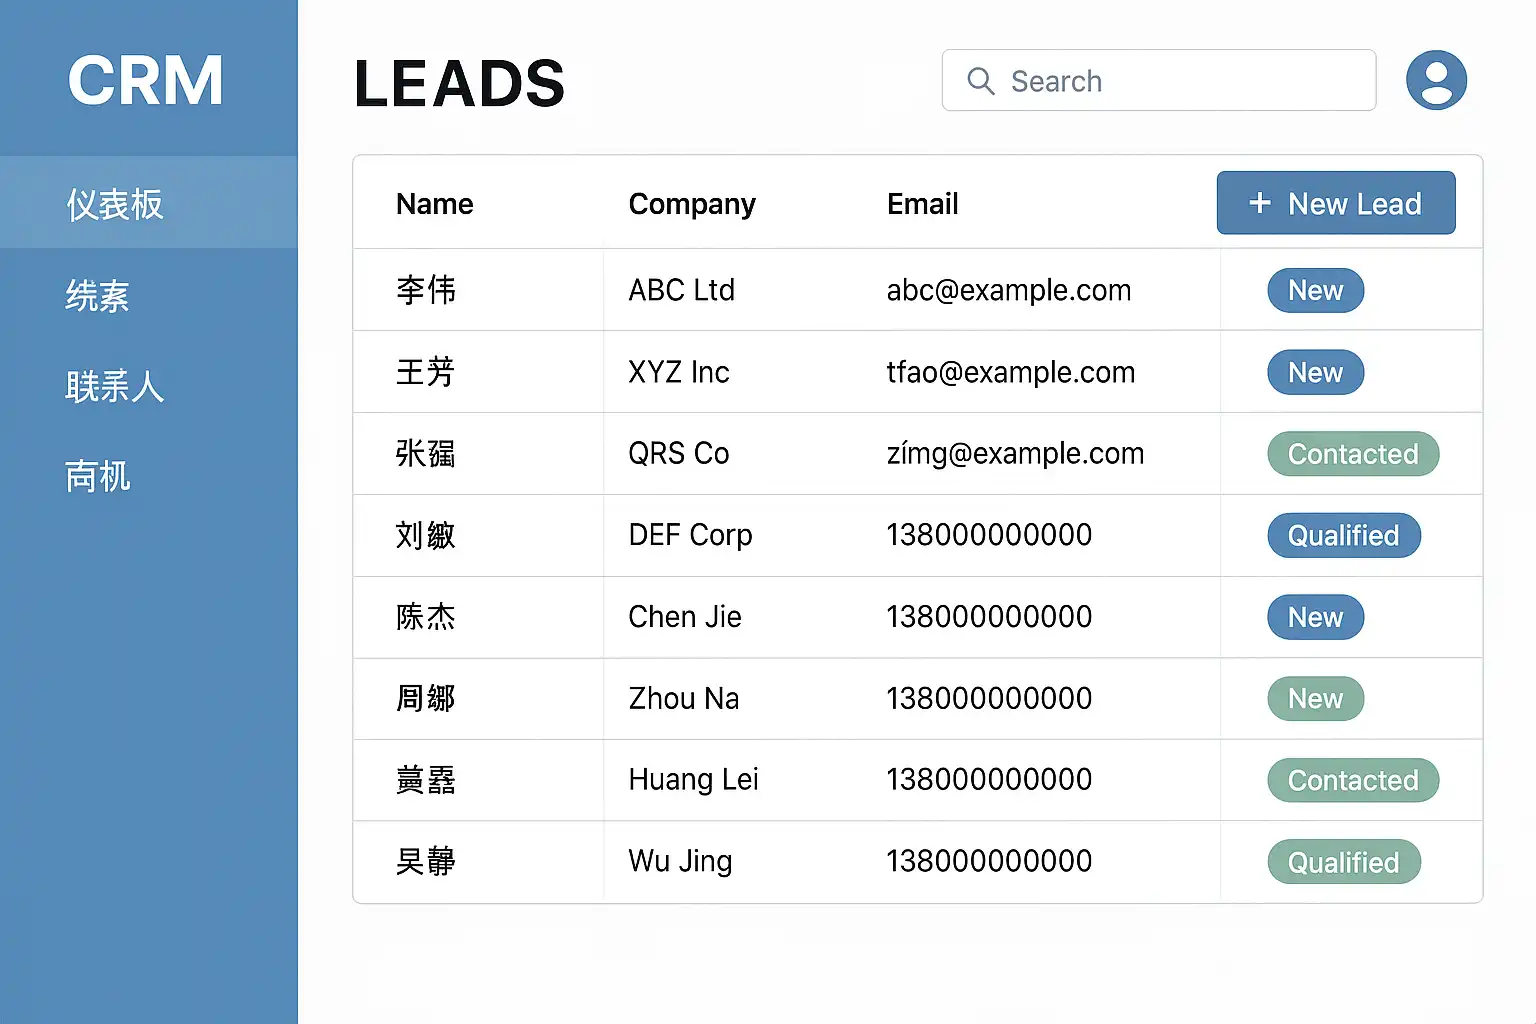The image size is (1536, 1024).
Task: Click the Contacted badge for Huang Lei
Action: tap(1353, 780)
